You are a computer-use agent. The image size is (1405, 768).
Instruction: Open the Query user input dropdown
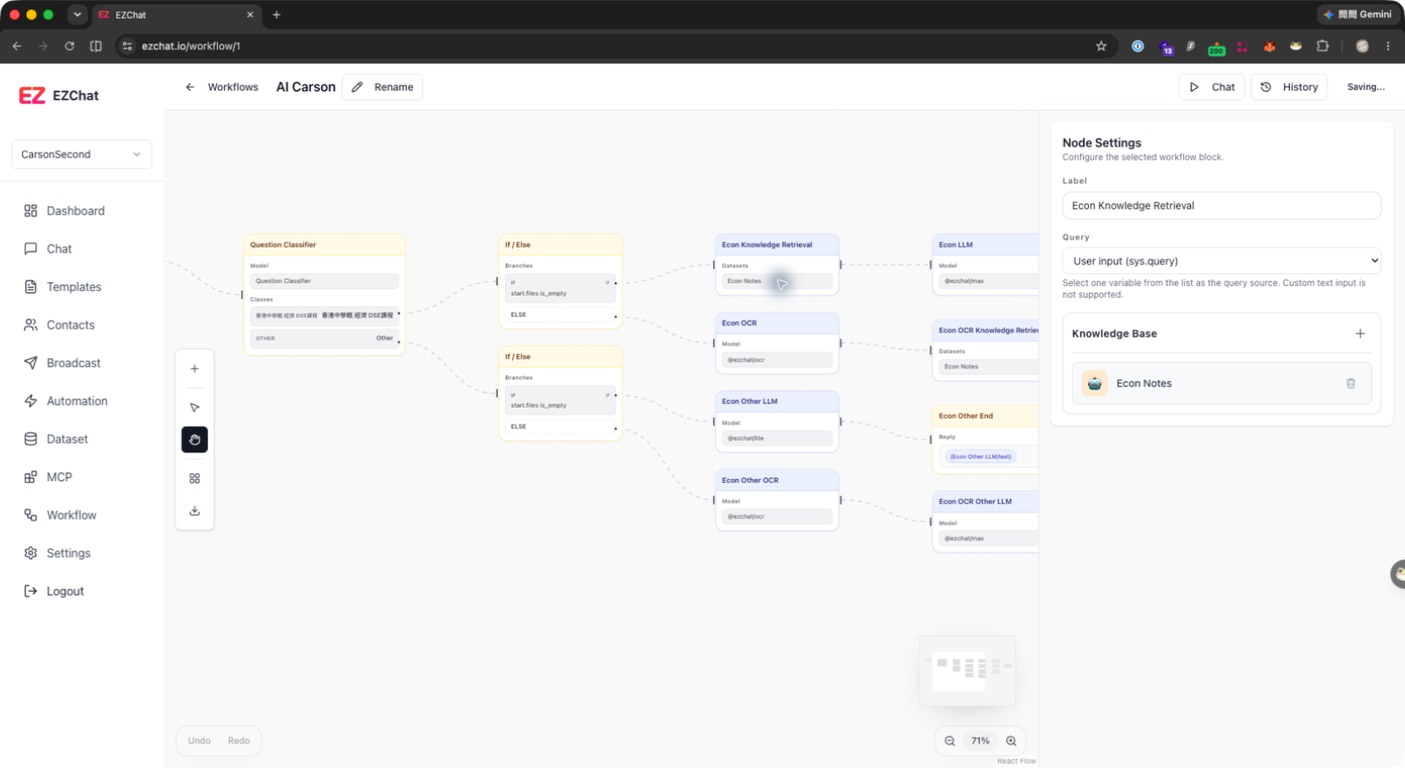click(1221, 261)
